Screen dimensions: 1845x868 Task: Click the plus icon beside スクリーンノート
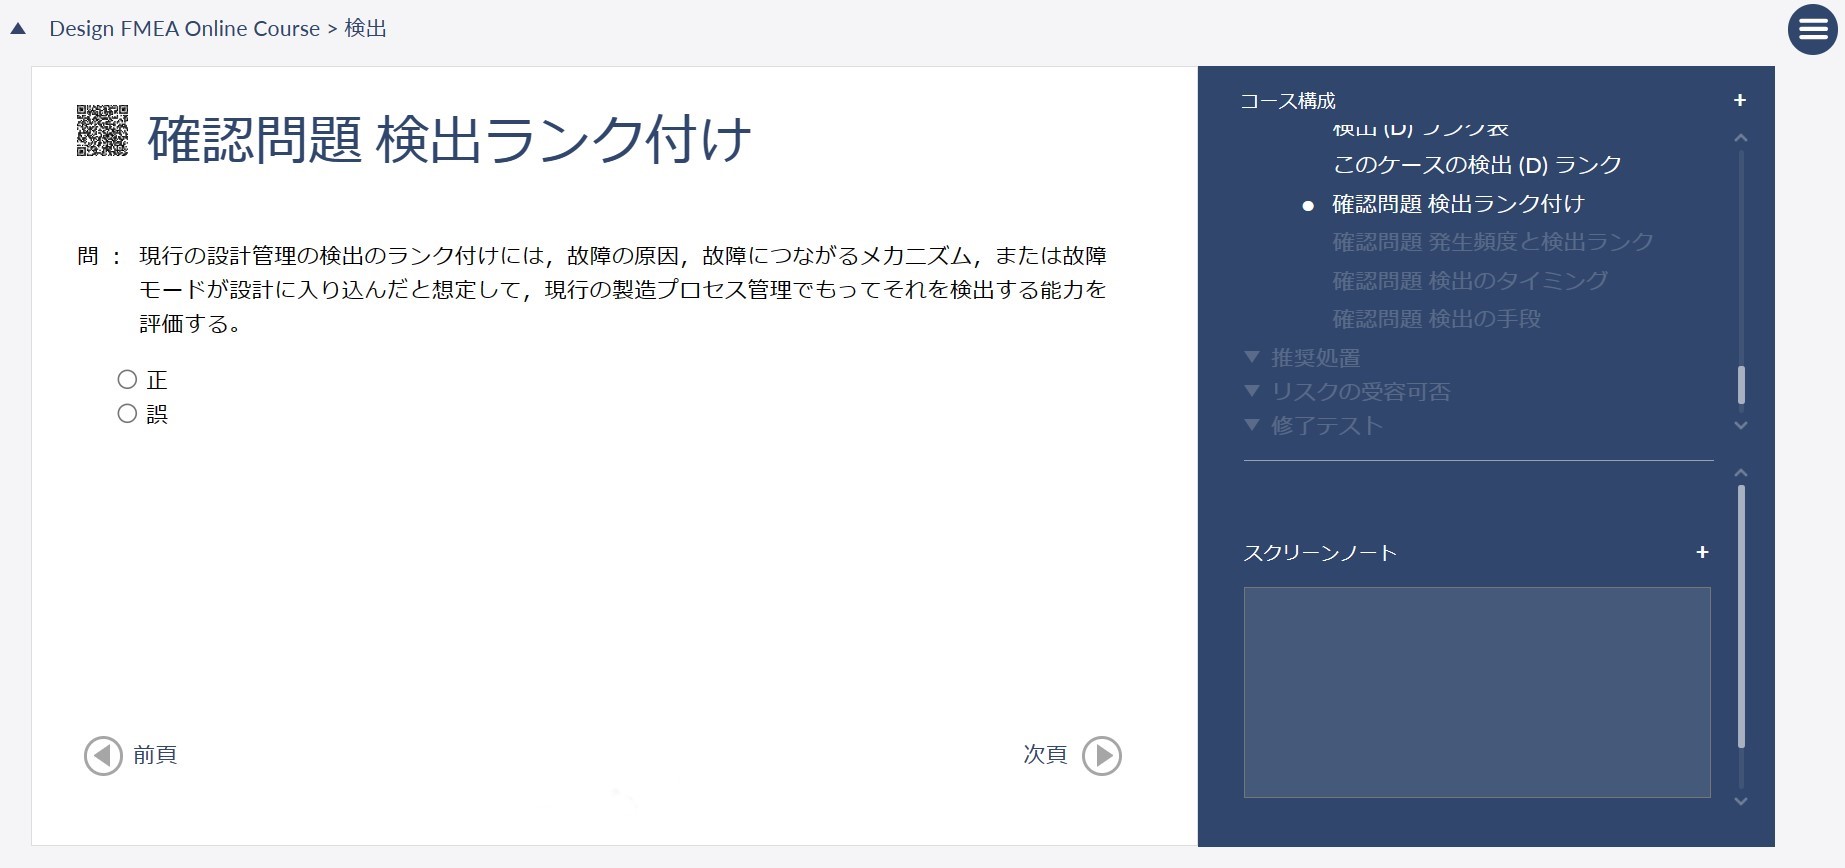pyautogui.click(x=1702, y=552)
